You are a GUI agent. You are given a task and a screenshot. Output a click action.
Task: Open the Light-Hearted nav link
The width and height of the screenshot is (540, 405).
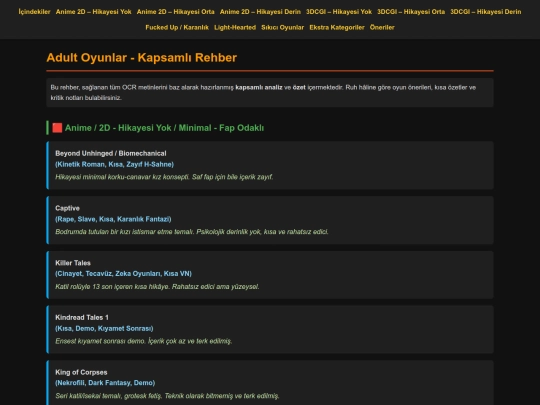point(235,28)
